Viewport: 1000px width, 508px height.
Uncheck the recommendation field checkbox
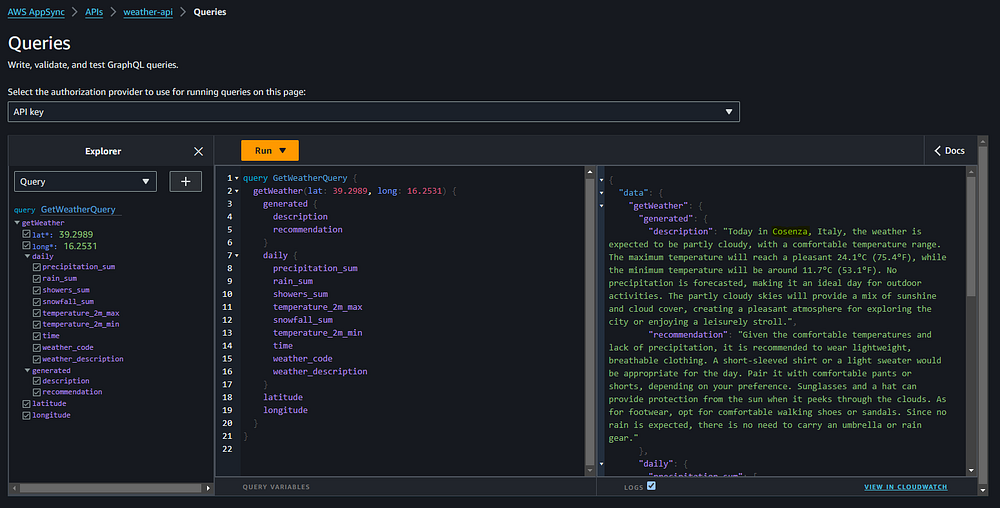tap(36, 392)
